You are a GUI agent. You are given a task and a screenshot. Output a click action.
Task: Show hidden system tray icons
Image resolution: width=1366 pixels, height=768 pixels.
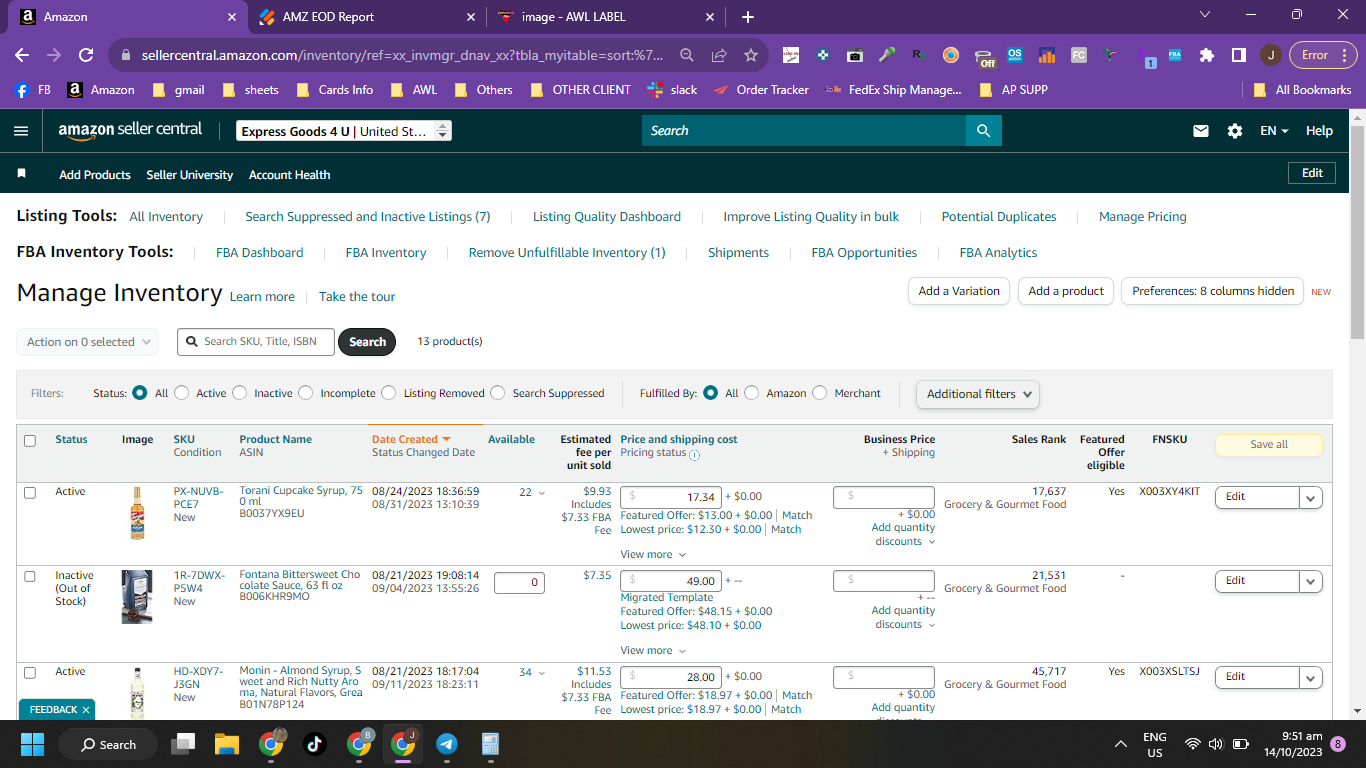click(x=1121, y=744)
